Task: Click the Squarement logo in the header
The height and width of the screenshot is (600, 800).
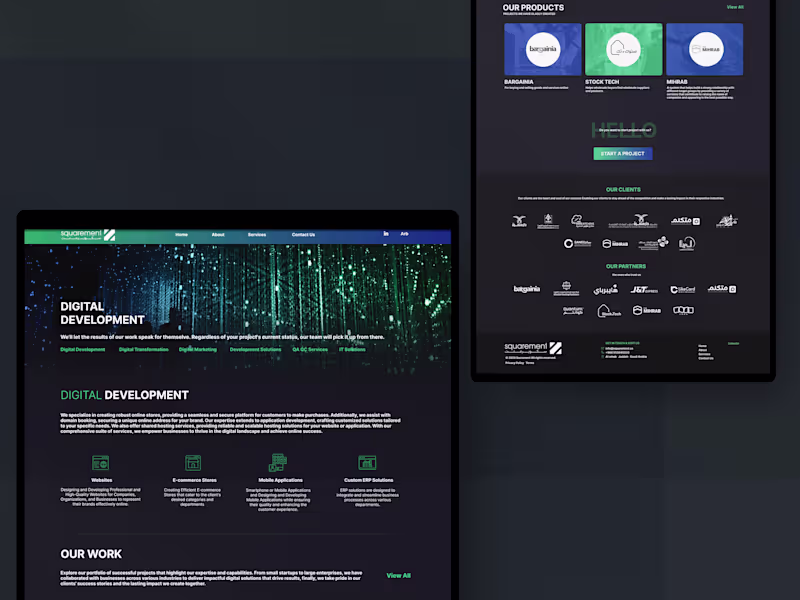Action: 88,235
